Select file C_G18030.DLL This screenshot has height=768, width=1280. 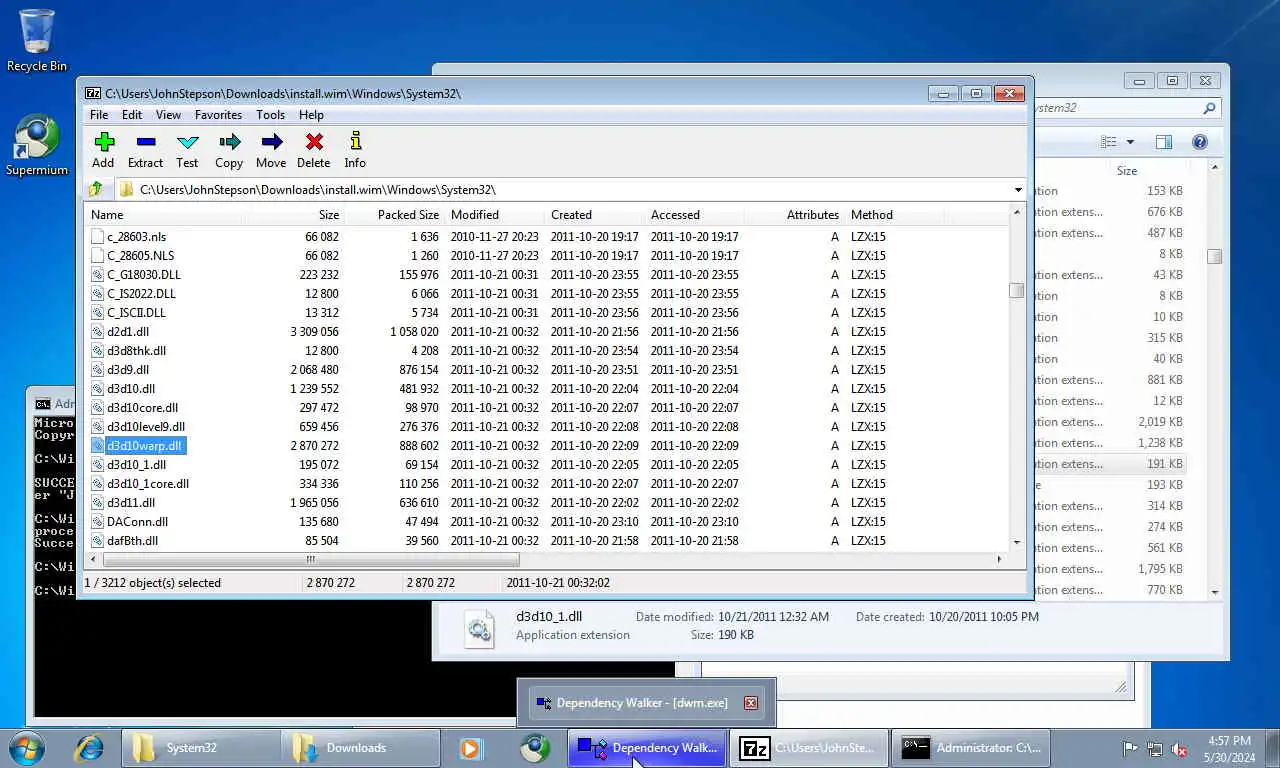tap(144, 275)
